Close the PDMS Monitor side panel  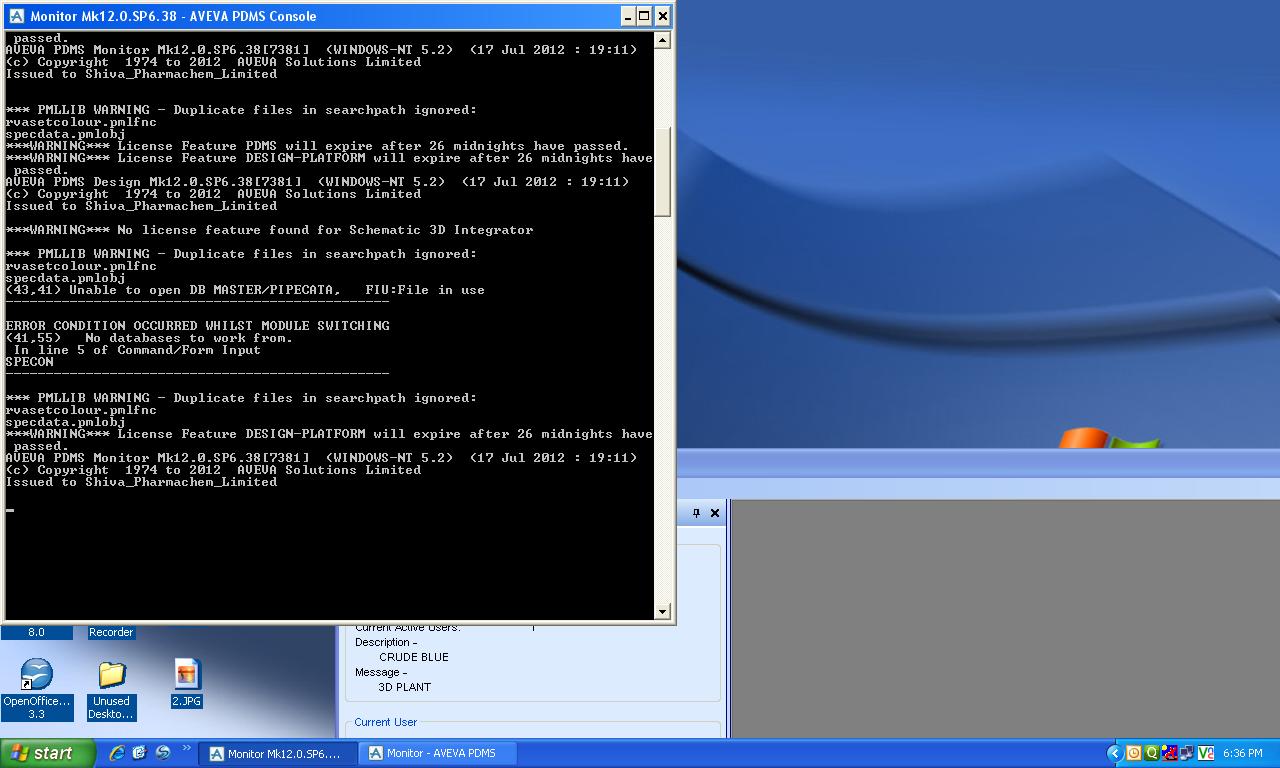coord(715,513)
